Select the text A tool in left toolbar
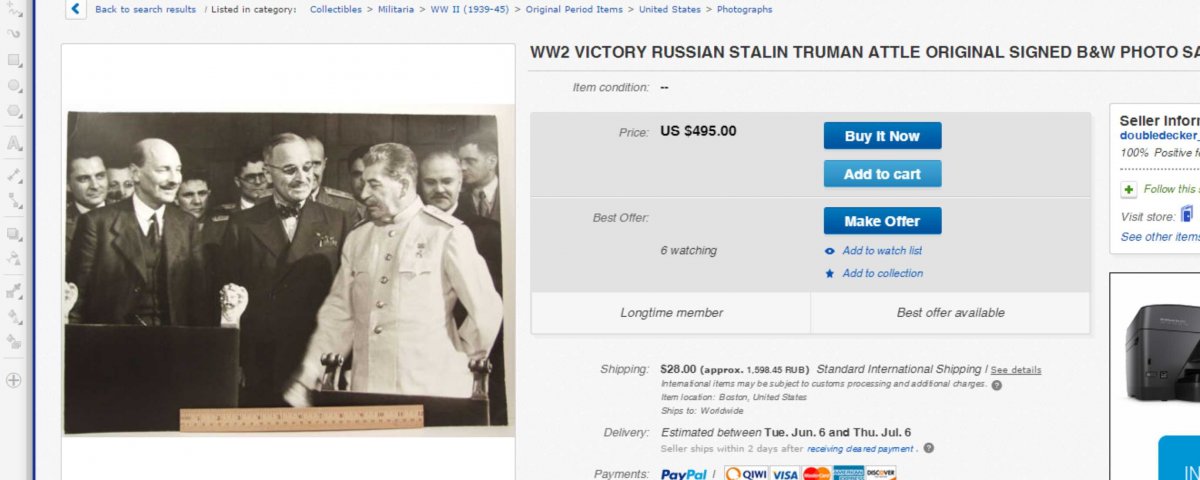The height and width of the screenshot is (480, 1200). tap(14, 143)
